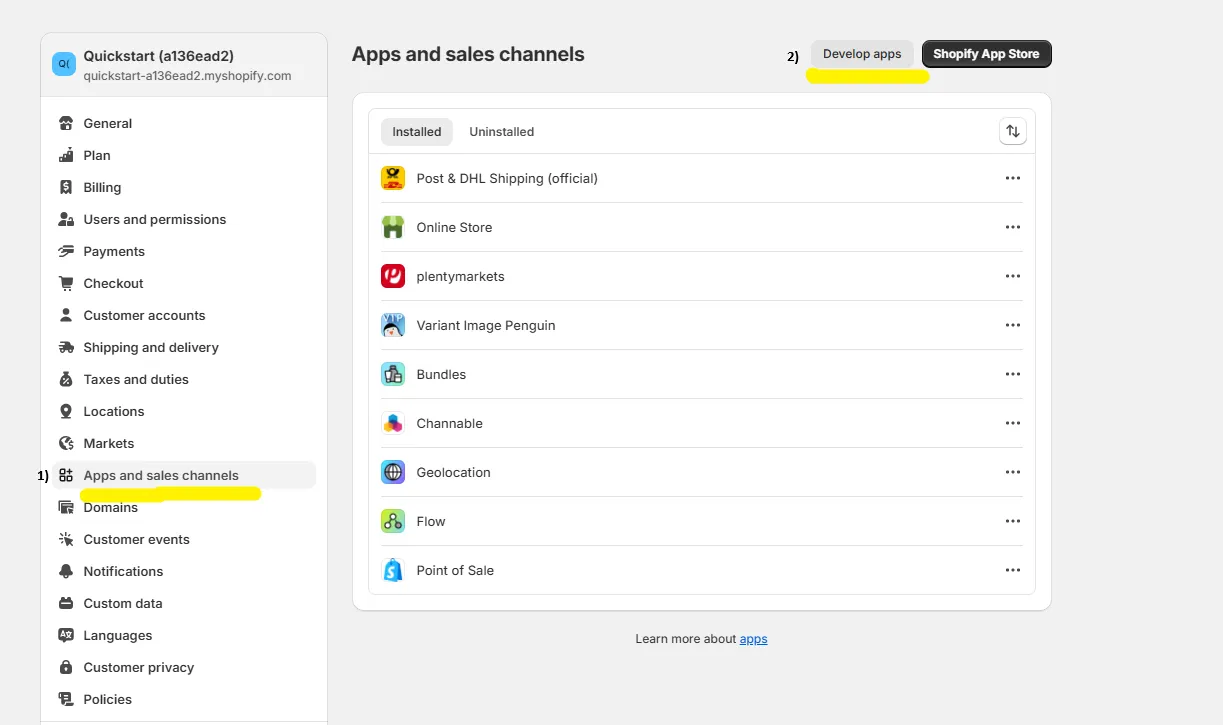Screen dimensions: 1223x725
Task: Click the Payments hand icon
Action: click(x=66, y=251)
